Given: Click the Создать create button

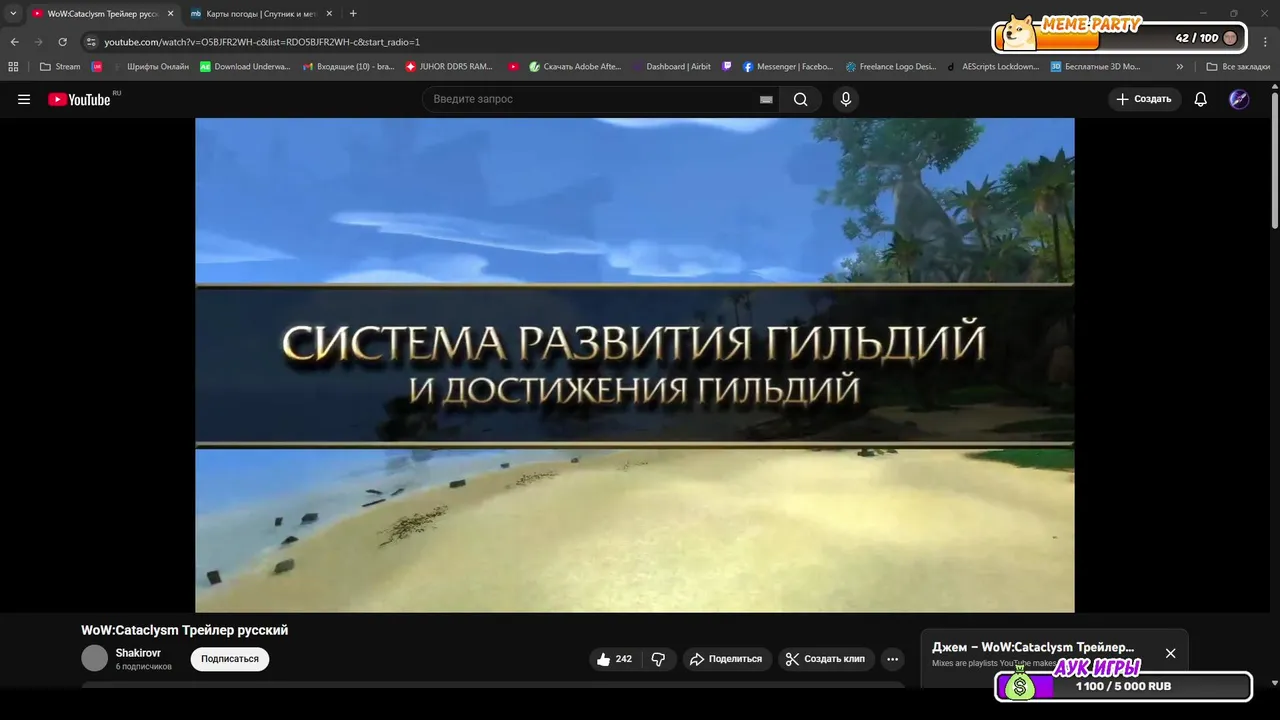Looking at the screenshot, I should point(1144,99).
